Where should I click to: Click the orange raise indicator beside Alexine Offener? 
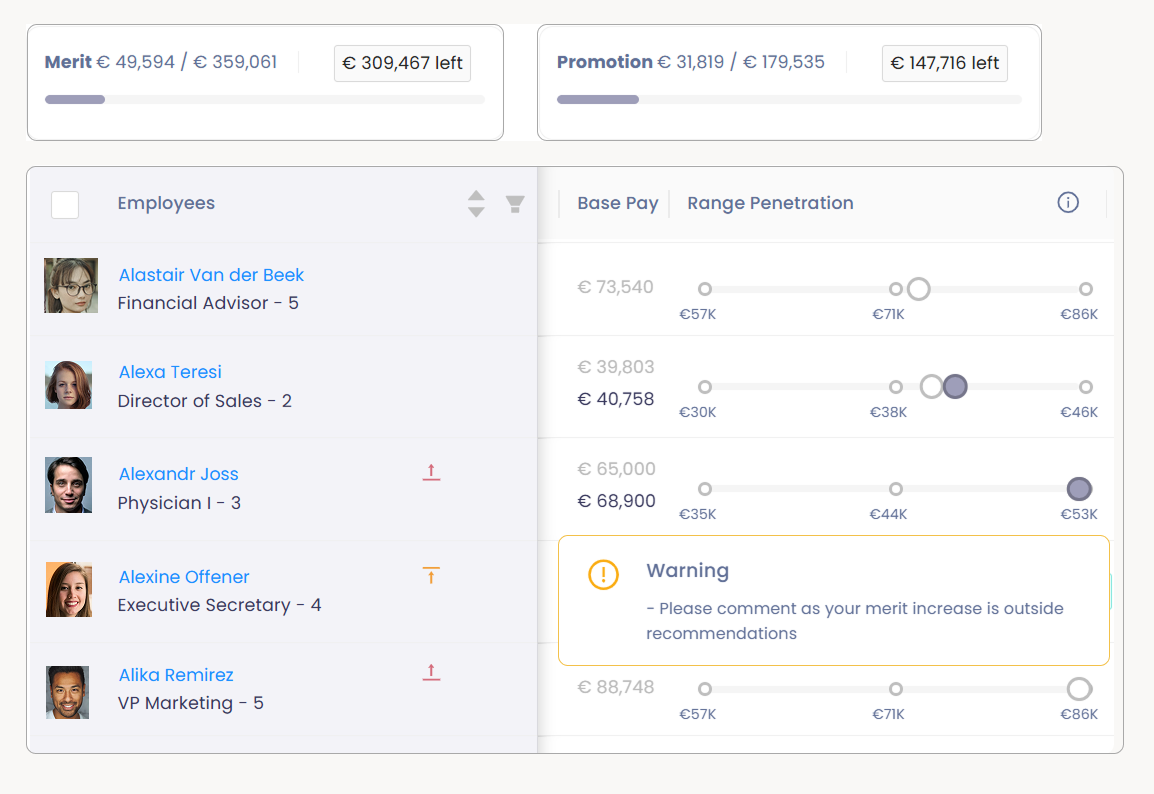pyautogui.click(x=431, y=575)
